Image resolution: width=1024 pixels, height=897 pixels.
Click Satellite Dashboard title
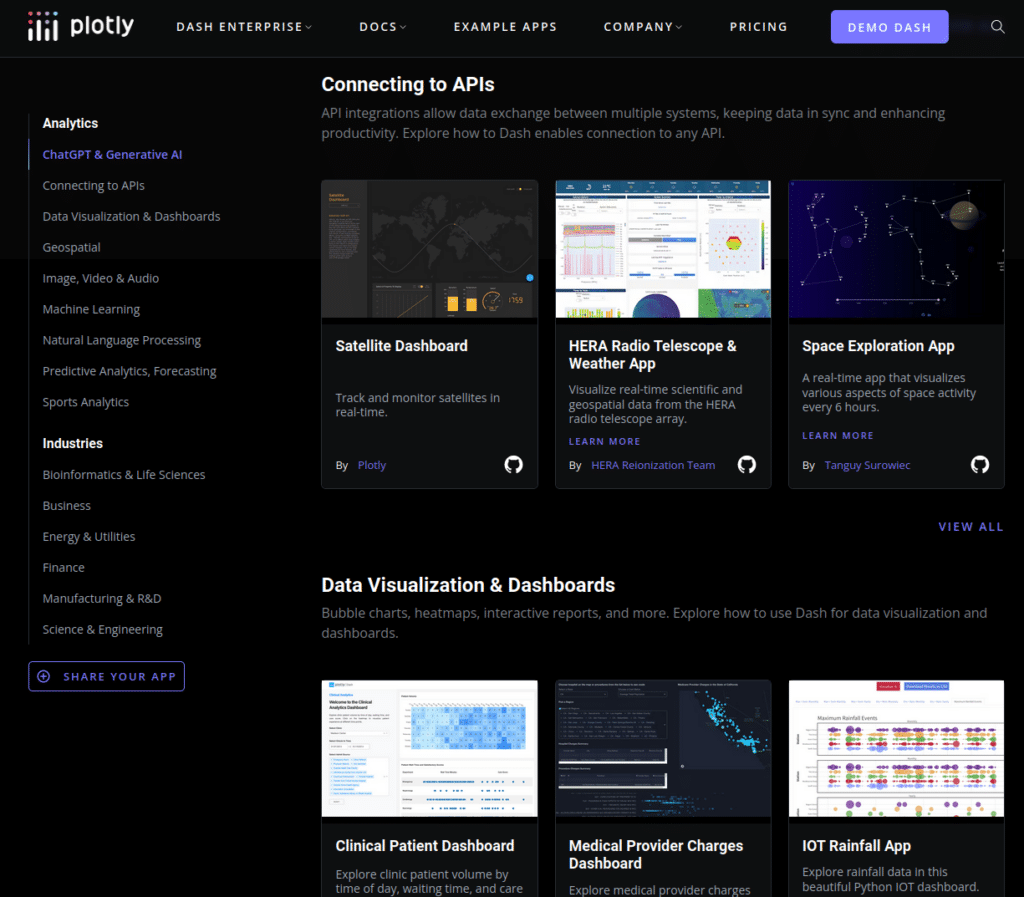[x=402, y=346]
